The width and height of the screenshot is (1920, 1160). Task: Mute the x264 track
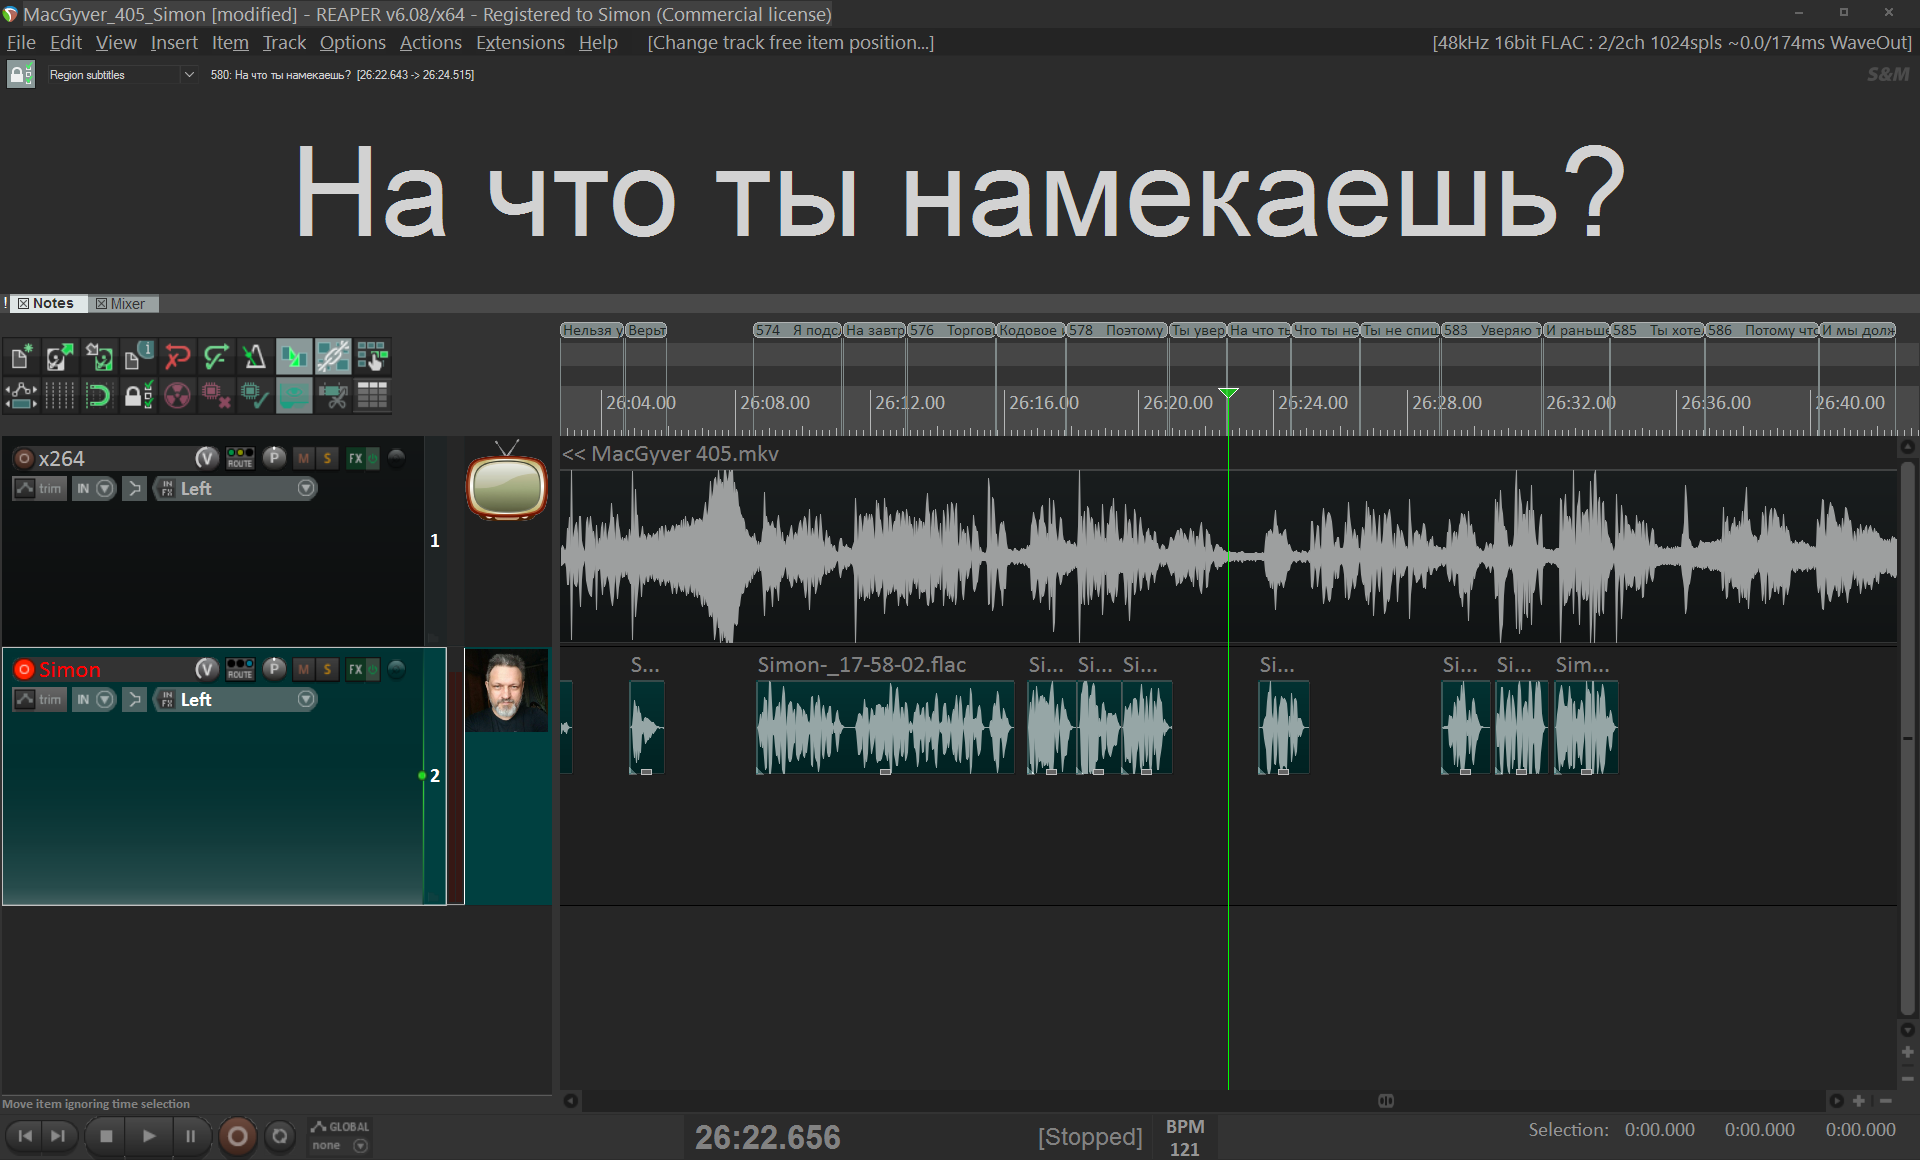click(304, 458)
